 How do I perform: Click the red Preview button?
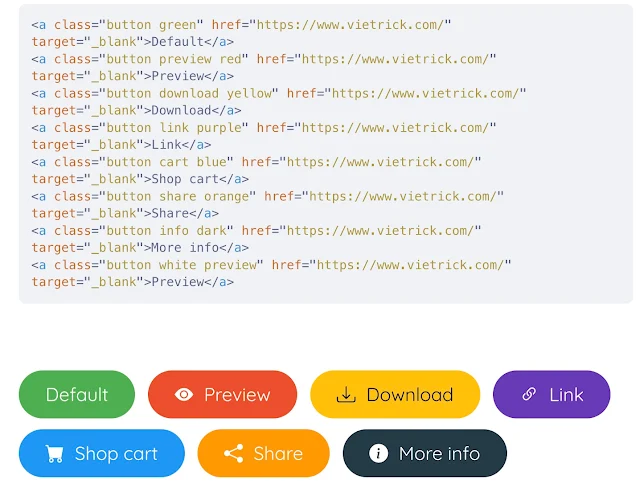coord(222,394)
